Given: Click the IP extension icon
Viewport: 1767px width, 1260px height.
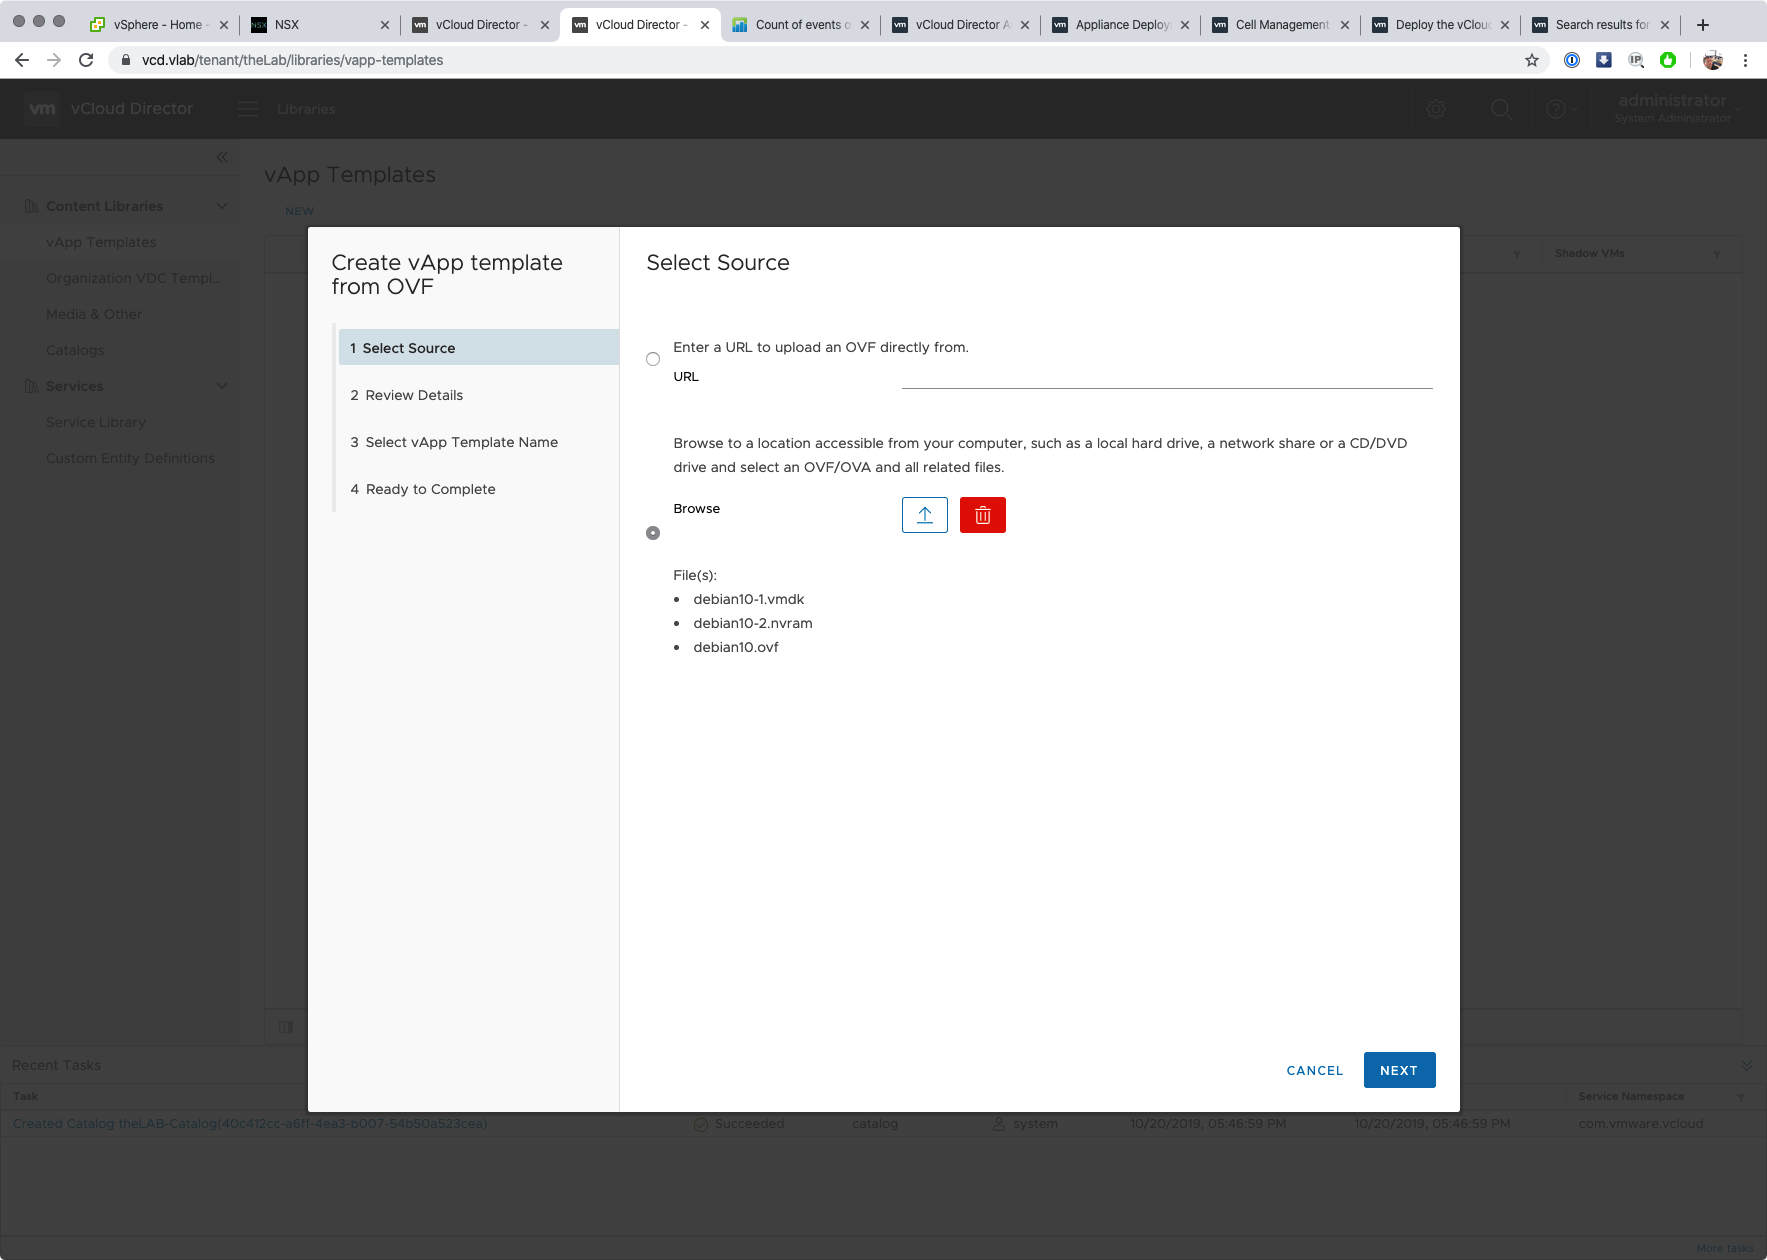Looking at the screenshot, I should click(x=1636, y=60).
